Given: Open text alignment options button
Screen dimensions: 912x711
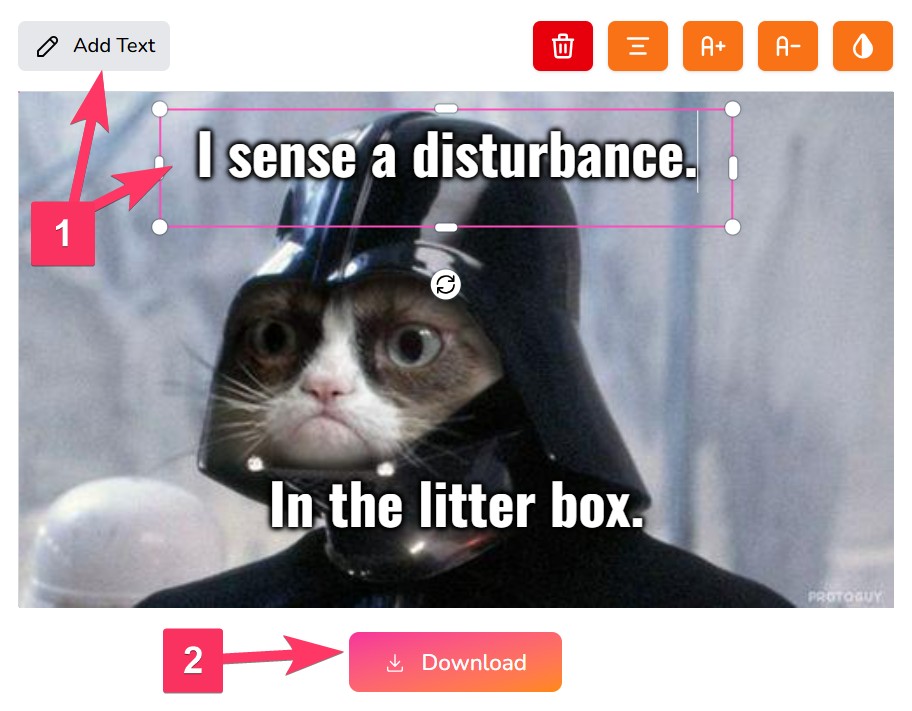Looking at the screenshot, I should pos(637,46).
